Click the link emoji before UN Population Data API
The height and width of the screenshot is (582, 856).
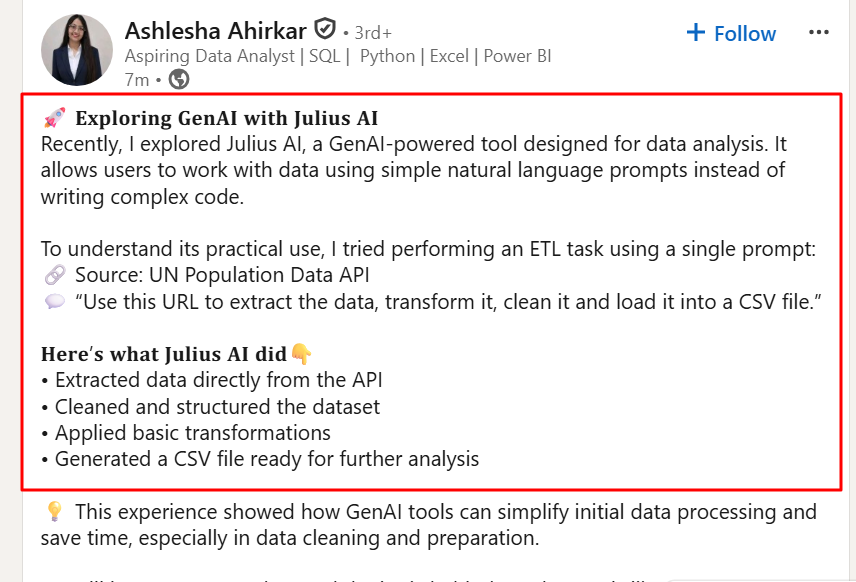(54, 275)
